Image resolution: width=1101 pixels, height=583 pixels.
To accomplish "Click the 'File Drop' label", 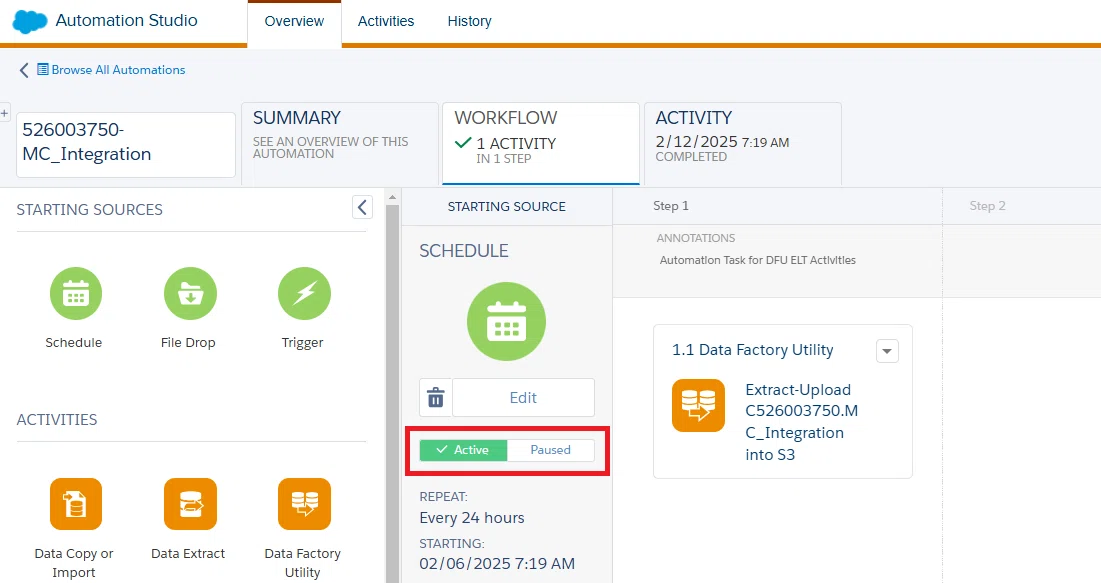I will 188,343.
